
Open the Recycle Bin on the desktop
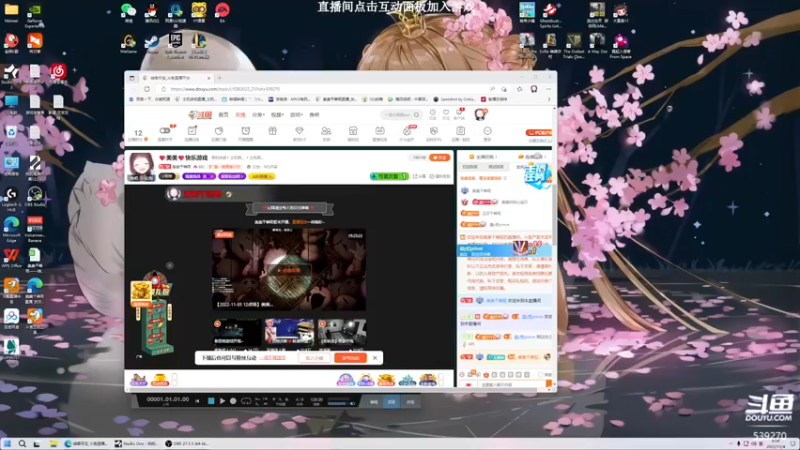tap(11, 135)
